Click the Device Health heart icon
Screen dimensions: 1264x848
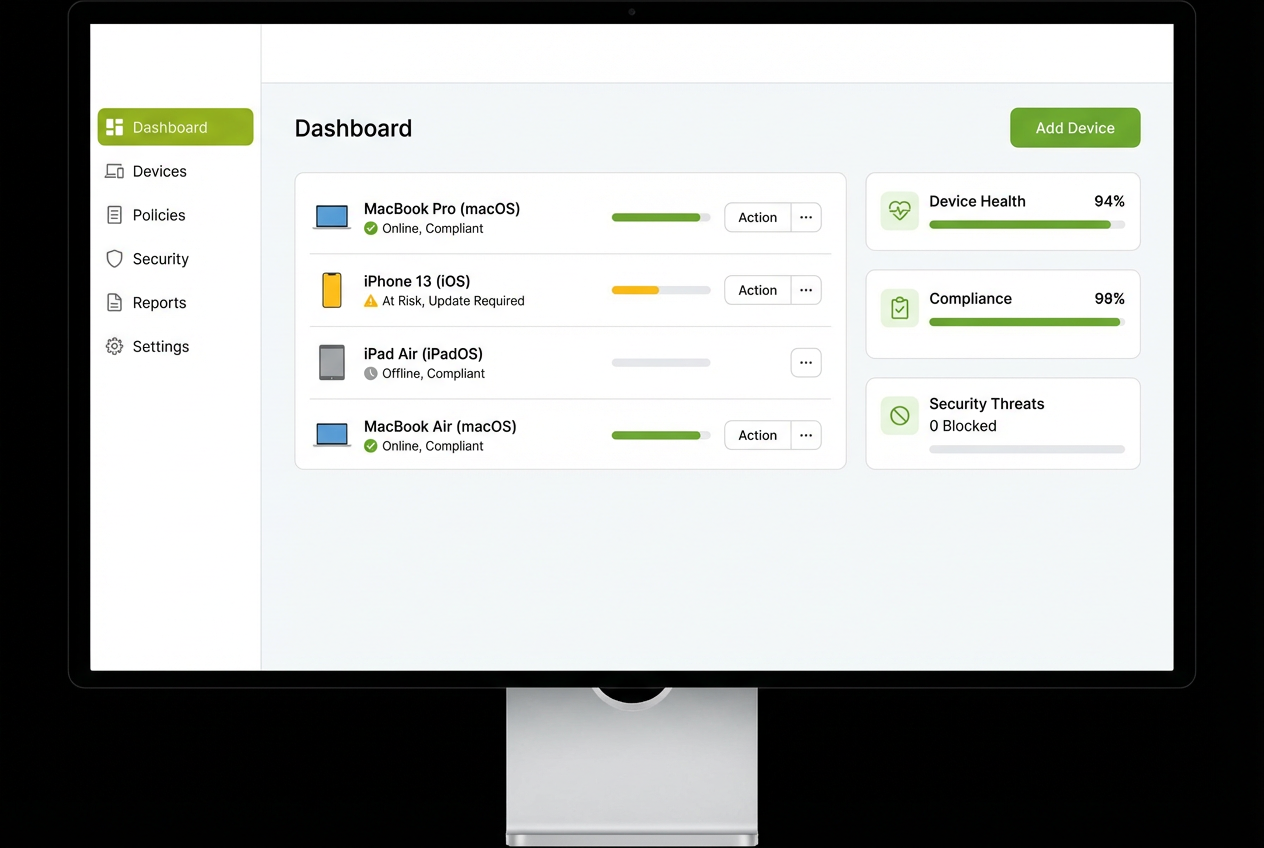tap(899, 211)
